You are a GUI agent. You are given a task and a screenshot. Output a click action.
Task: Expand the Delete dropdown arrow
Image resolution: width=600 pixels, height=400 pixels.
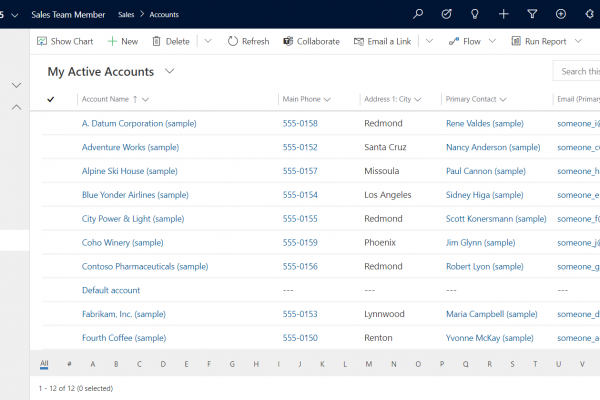click(x=208, y=41)
